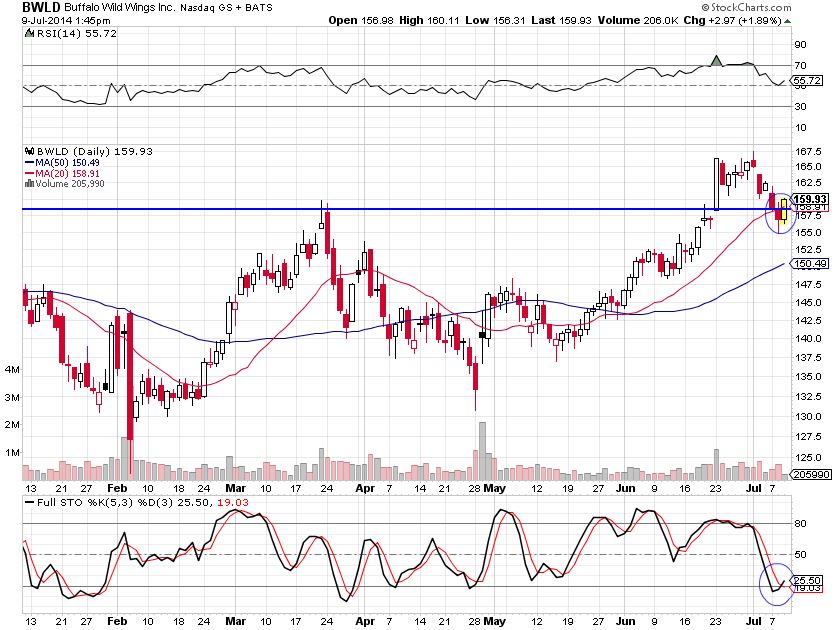Click the Low 156.31 value
The height and width of the screenshot is (630, 835).
pos(495,20)
